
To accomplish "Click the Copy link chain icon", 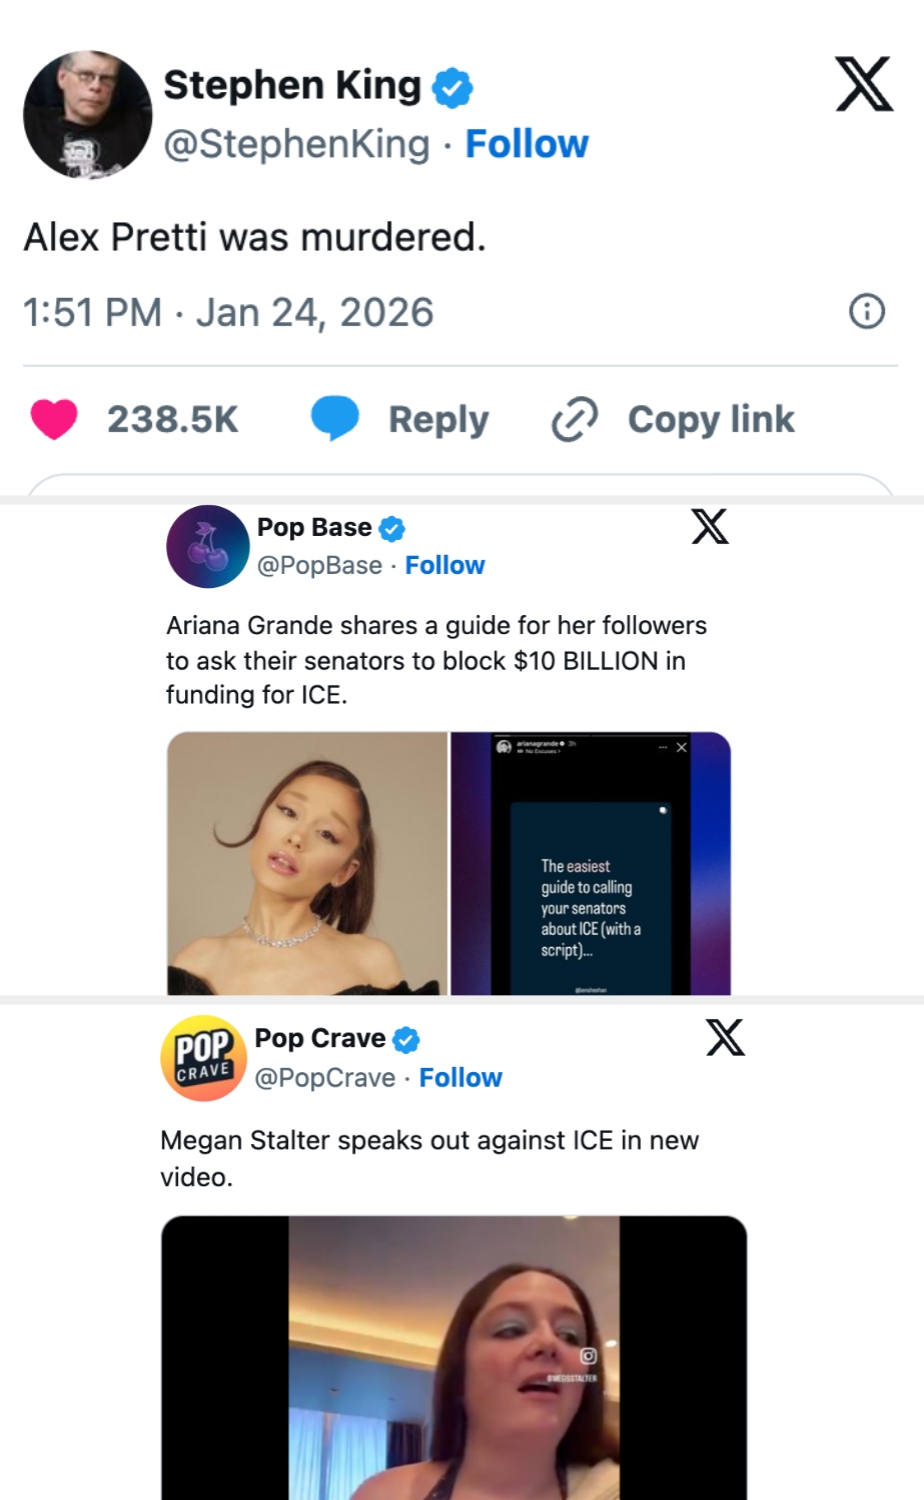I will click(572, 419).
